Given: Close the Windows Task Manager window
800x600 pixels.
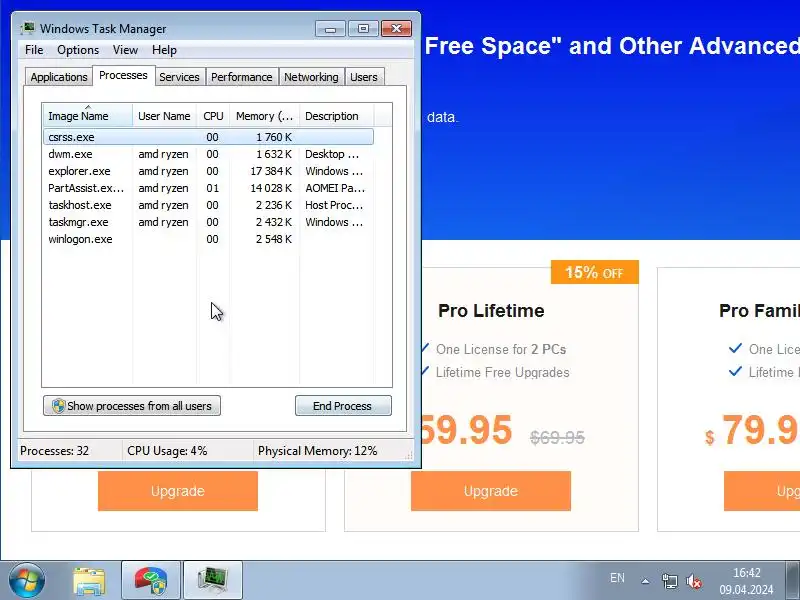Looking at the screenshot, I should (x=396, y=29).
